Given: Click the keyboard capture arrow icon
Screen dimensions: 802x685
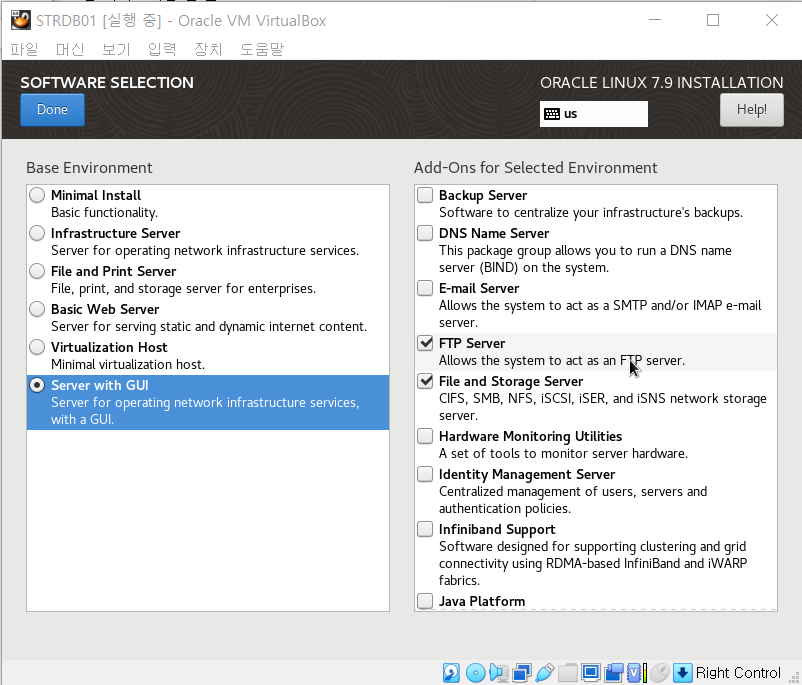Looking at the screenshot, I should click(682, 673).
